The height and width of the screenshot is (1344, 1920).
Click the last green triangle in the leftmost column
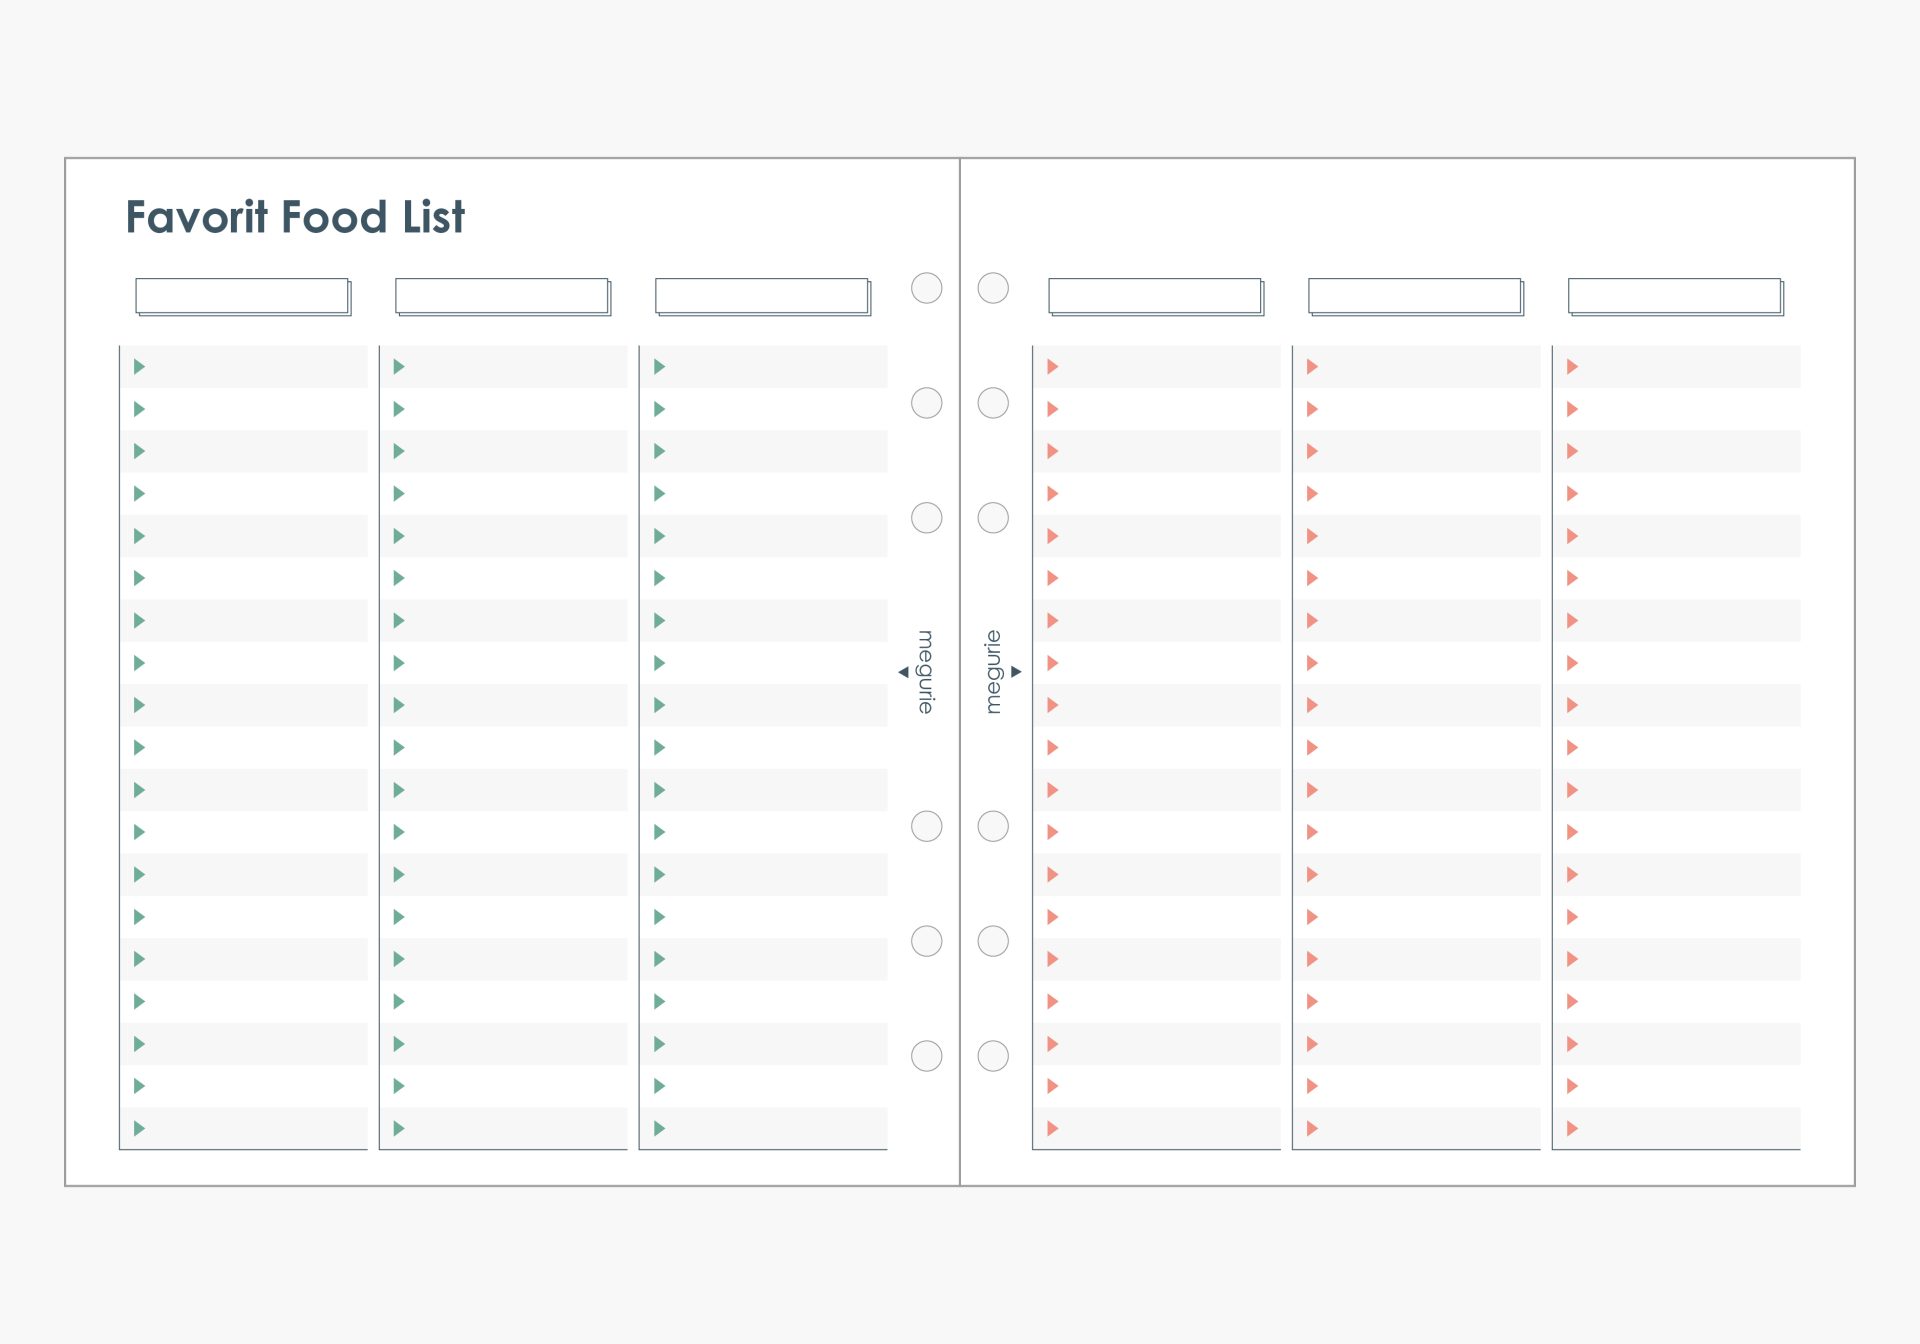139,1128
